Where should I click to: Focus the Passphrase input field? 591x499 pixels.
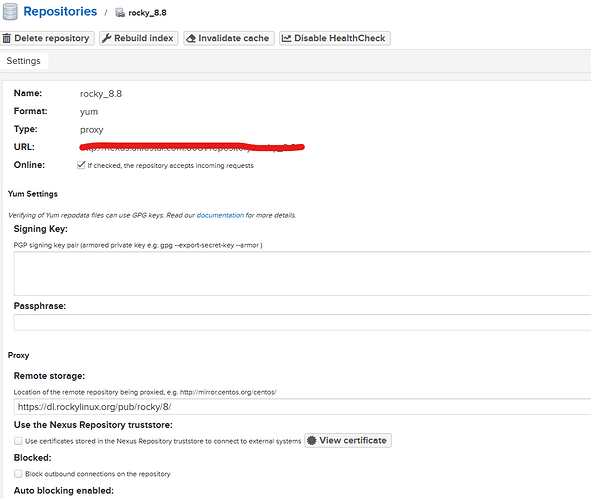pos(302,323)
